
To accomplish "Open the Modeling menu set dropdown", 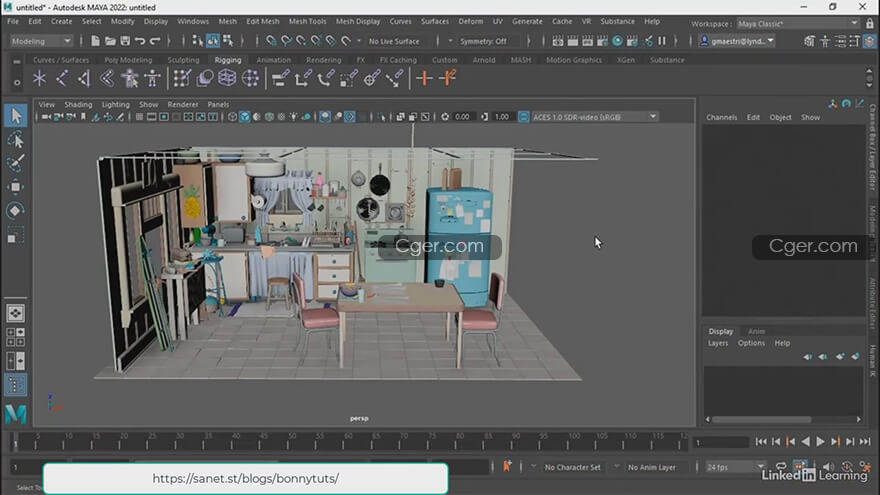I will [x=42, y=41].
